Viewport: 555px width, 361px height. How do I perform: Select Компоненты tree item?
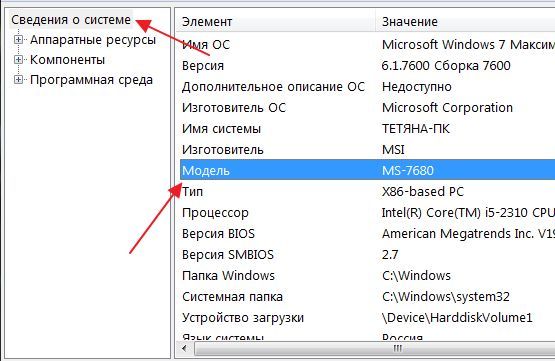(67, 60)
